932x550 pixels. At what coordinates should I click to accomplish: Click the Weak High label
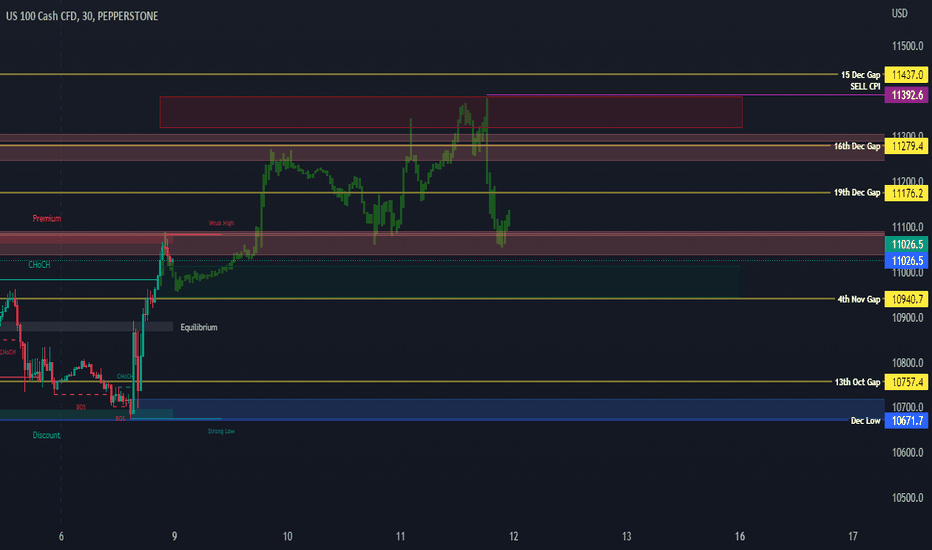pos(221,223)
